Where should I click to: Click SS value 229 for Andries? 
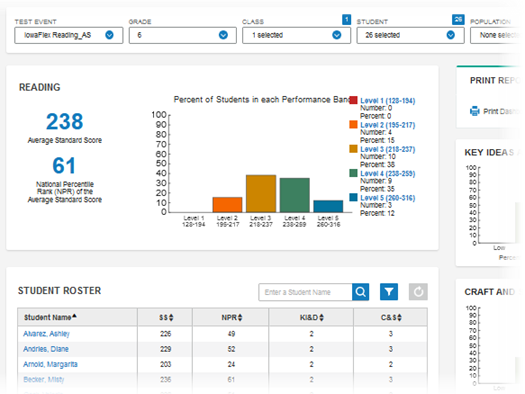pyautogui.click(x=165, y=349)
